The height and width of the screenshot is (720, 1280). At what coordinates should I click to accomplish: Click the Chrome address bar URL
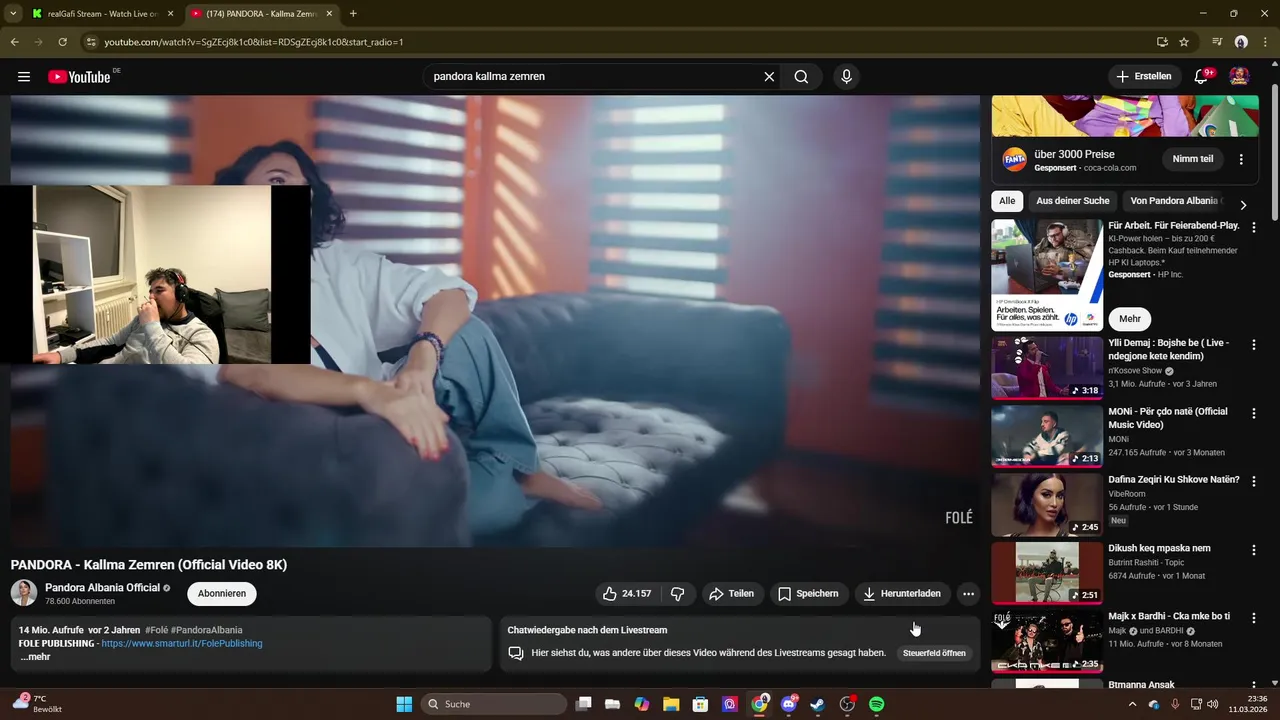point(254,42)
